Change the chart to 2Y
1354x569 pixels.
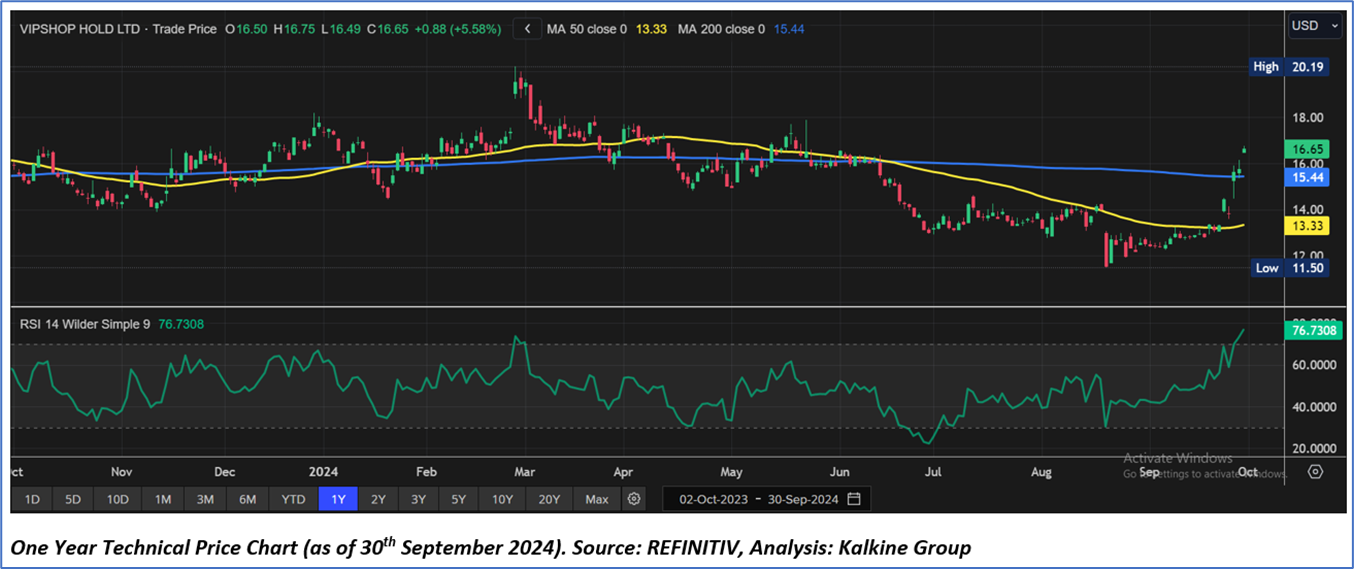pyautogui.click(x=378, y=498)
